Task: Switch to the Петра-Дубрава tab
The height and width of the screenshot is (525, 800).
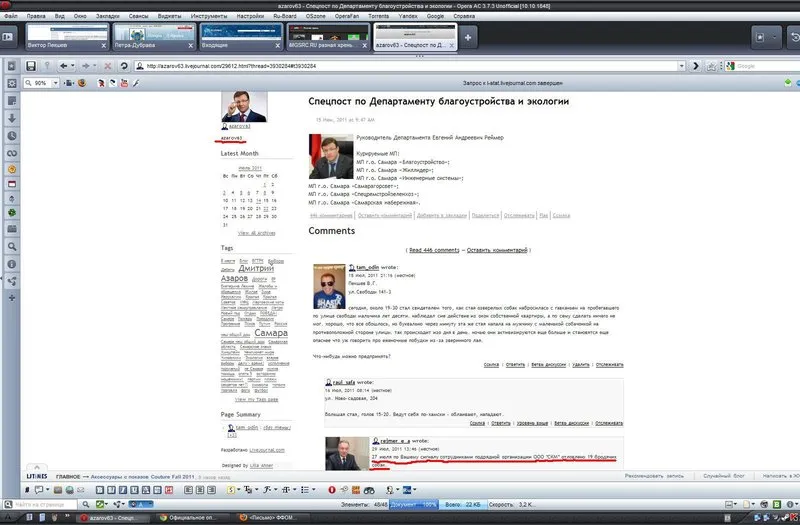Action: [154, 37]
